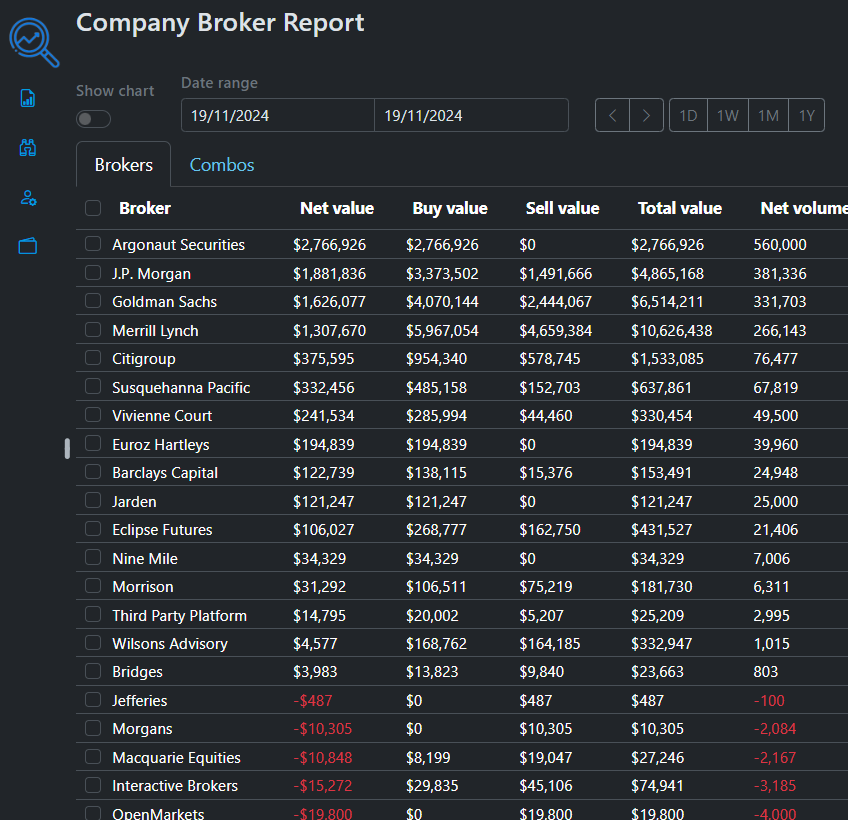Viewport: 848px width, 820px height.
Task: Tick the select-all checkbox in header
Action: 93,208
